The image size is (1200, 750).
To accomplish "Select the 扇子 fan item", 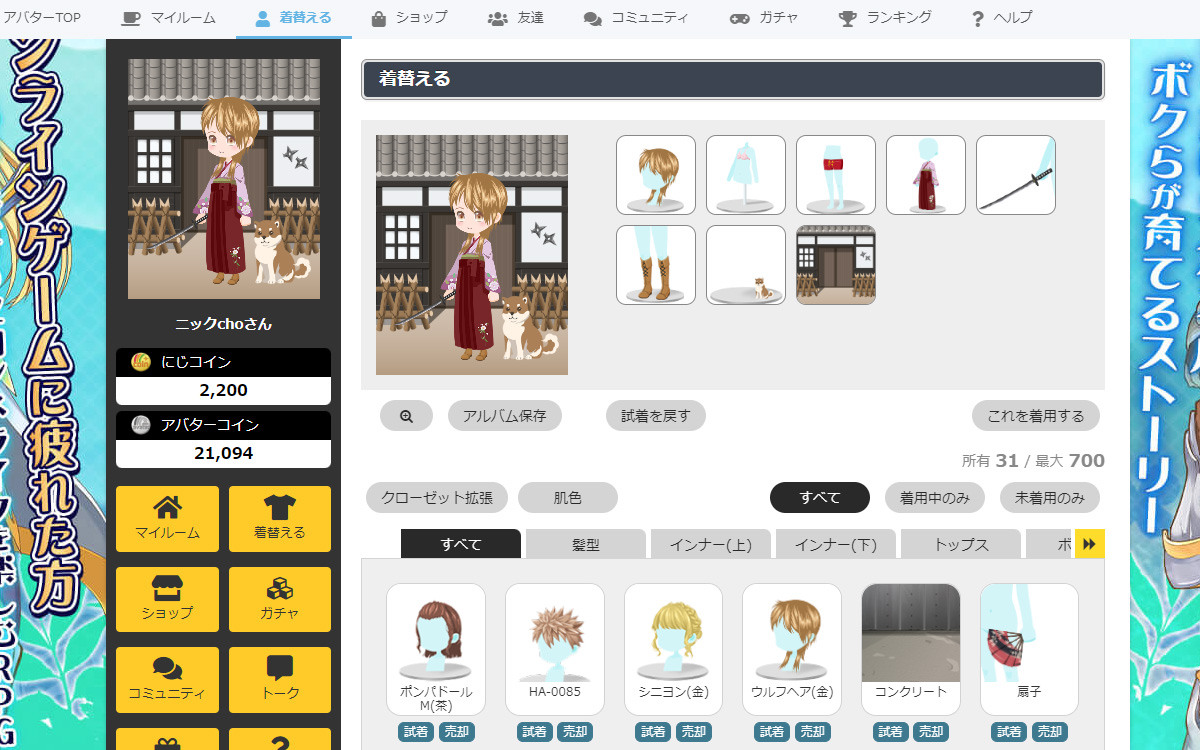I will (x=1029, y=648).
